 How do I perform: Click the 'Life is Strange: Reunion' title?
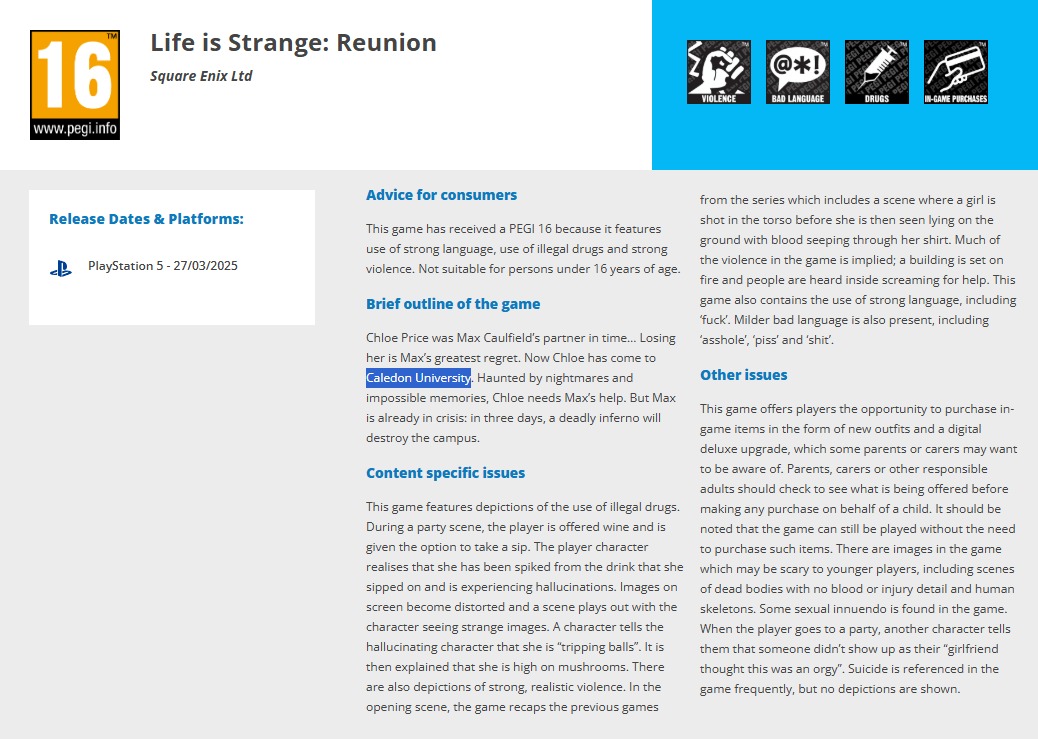pos(293,43)
